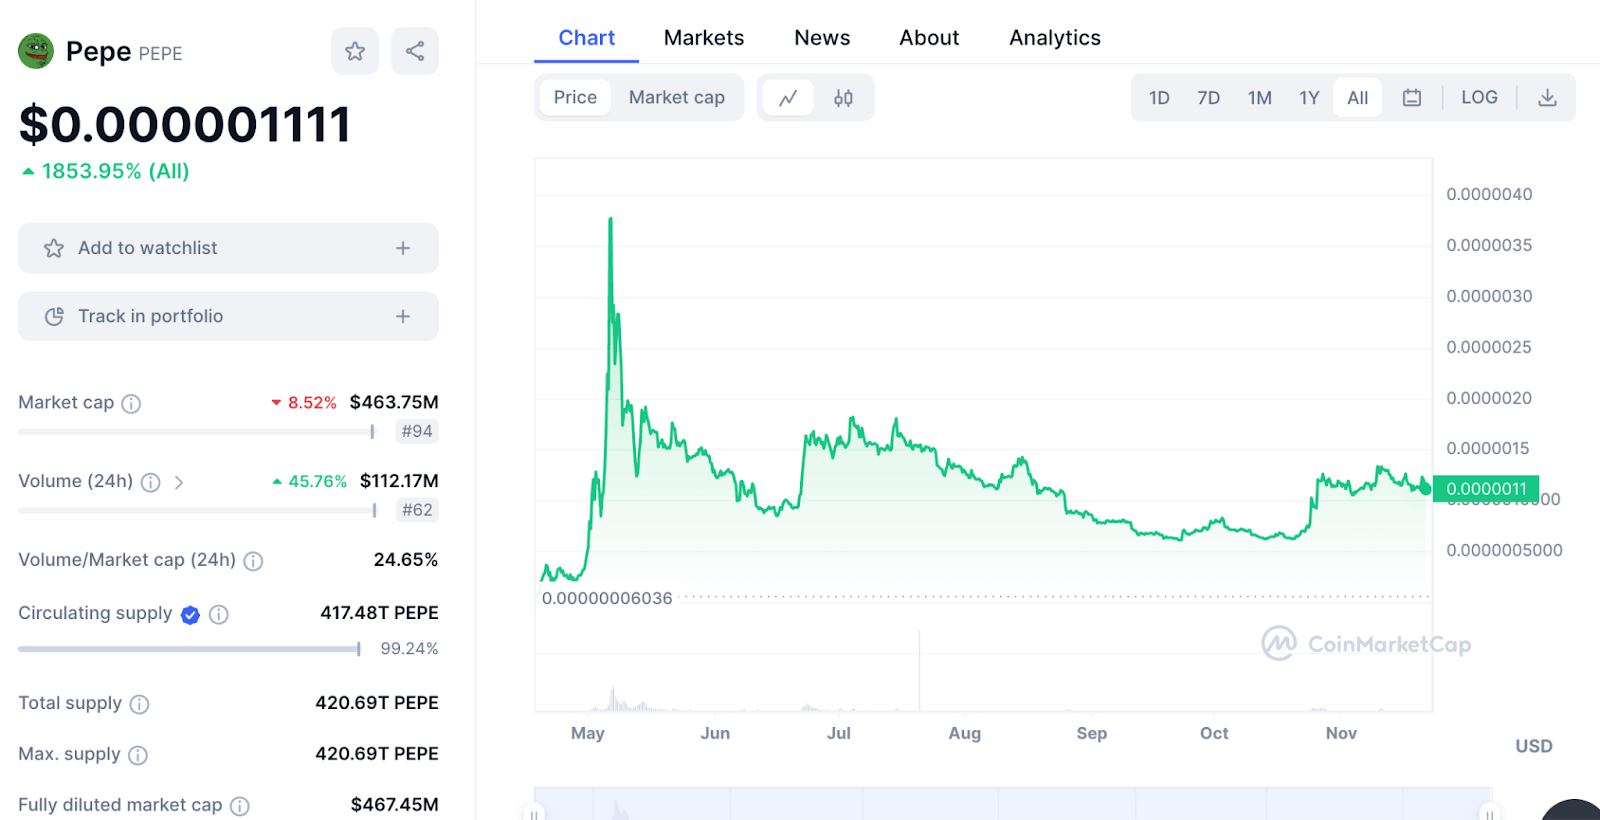Click the 24.65% volume/market cap value
The height and width of the screenshot is (820, 1600).
(x=406, y=560)
